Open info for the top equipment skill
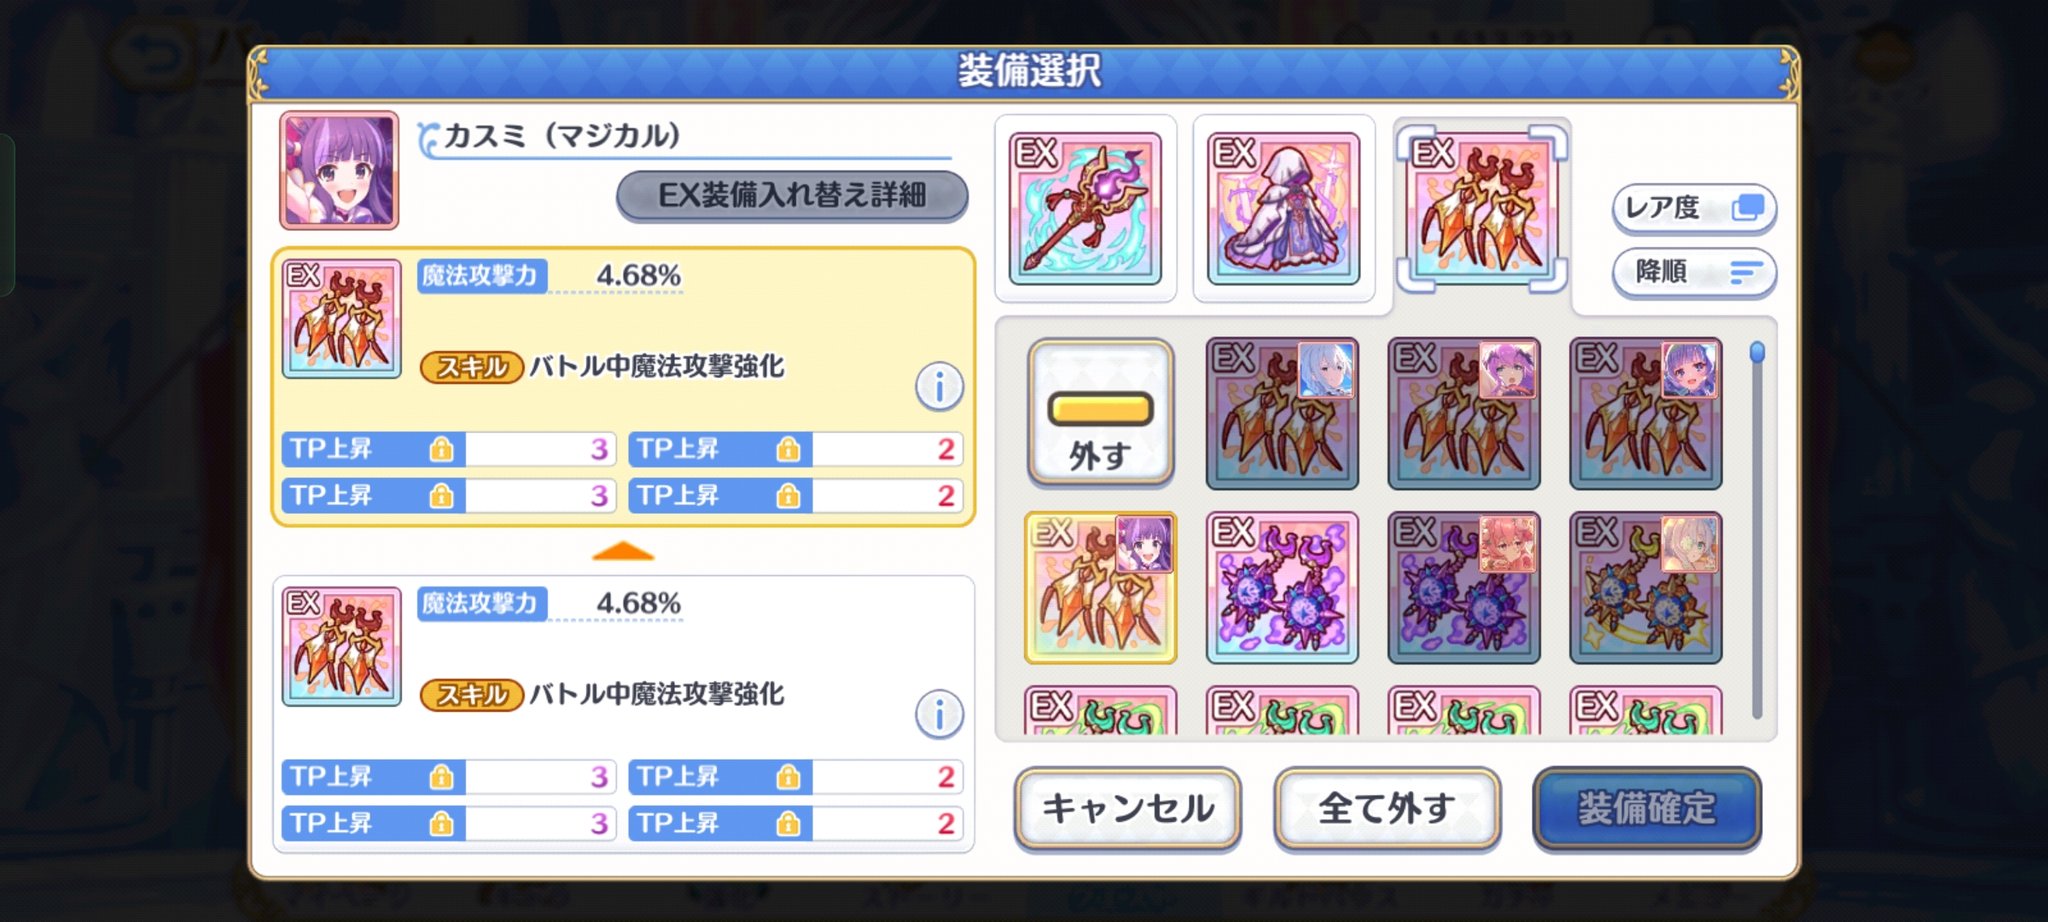The width and height of the screenshot is (2048, 922). click(x=939, y=386)
